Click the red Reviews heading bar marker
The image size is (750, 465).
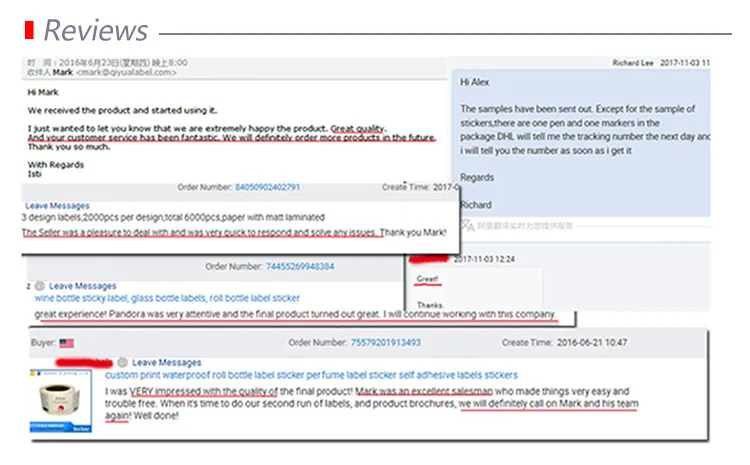29,29
